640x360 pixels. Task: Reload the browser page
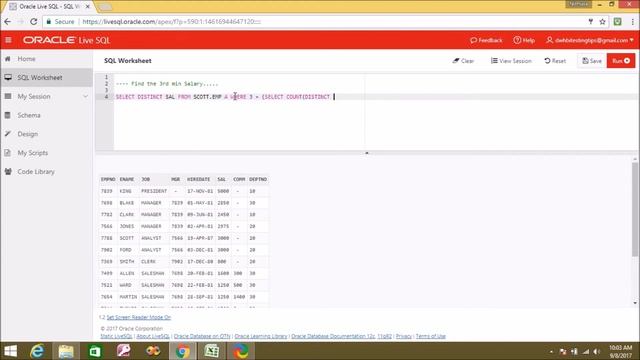(x=33, y=22)
